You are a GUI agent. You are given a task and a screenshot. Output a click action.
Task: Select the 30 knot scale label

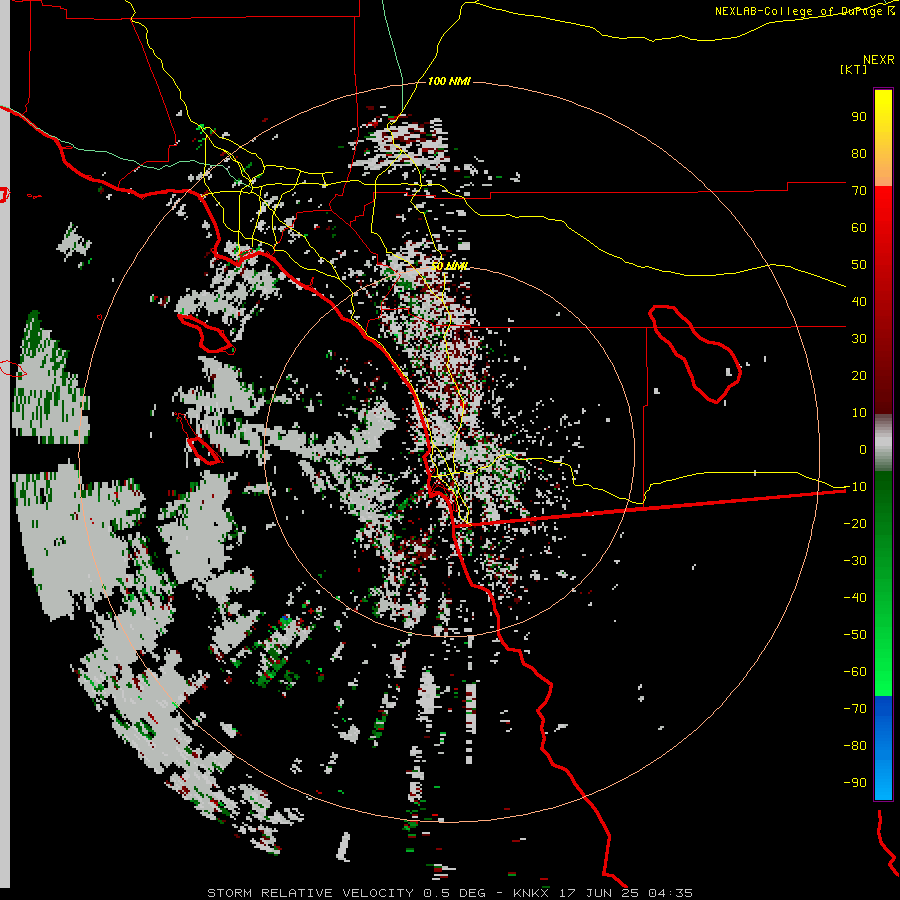[859, 339]
